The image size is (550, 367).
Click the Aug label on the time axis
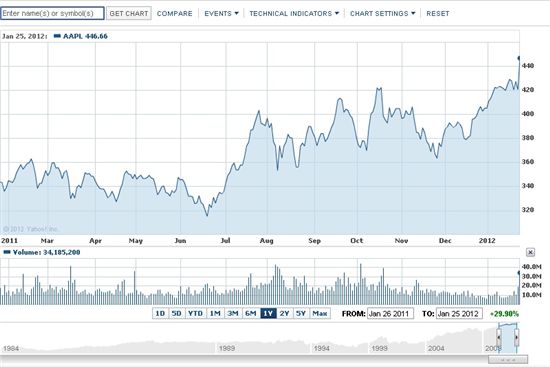click(x=267, y=241)
